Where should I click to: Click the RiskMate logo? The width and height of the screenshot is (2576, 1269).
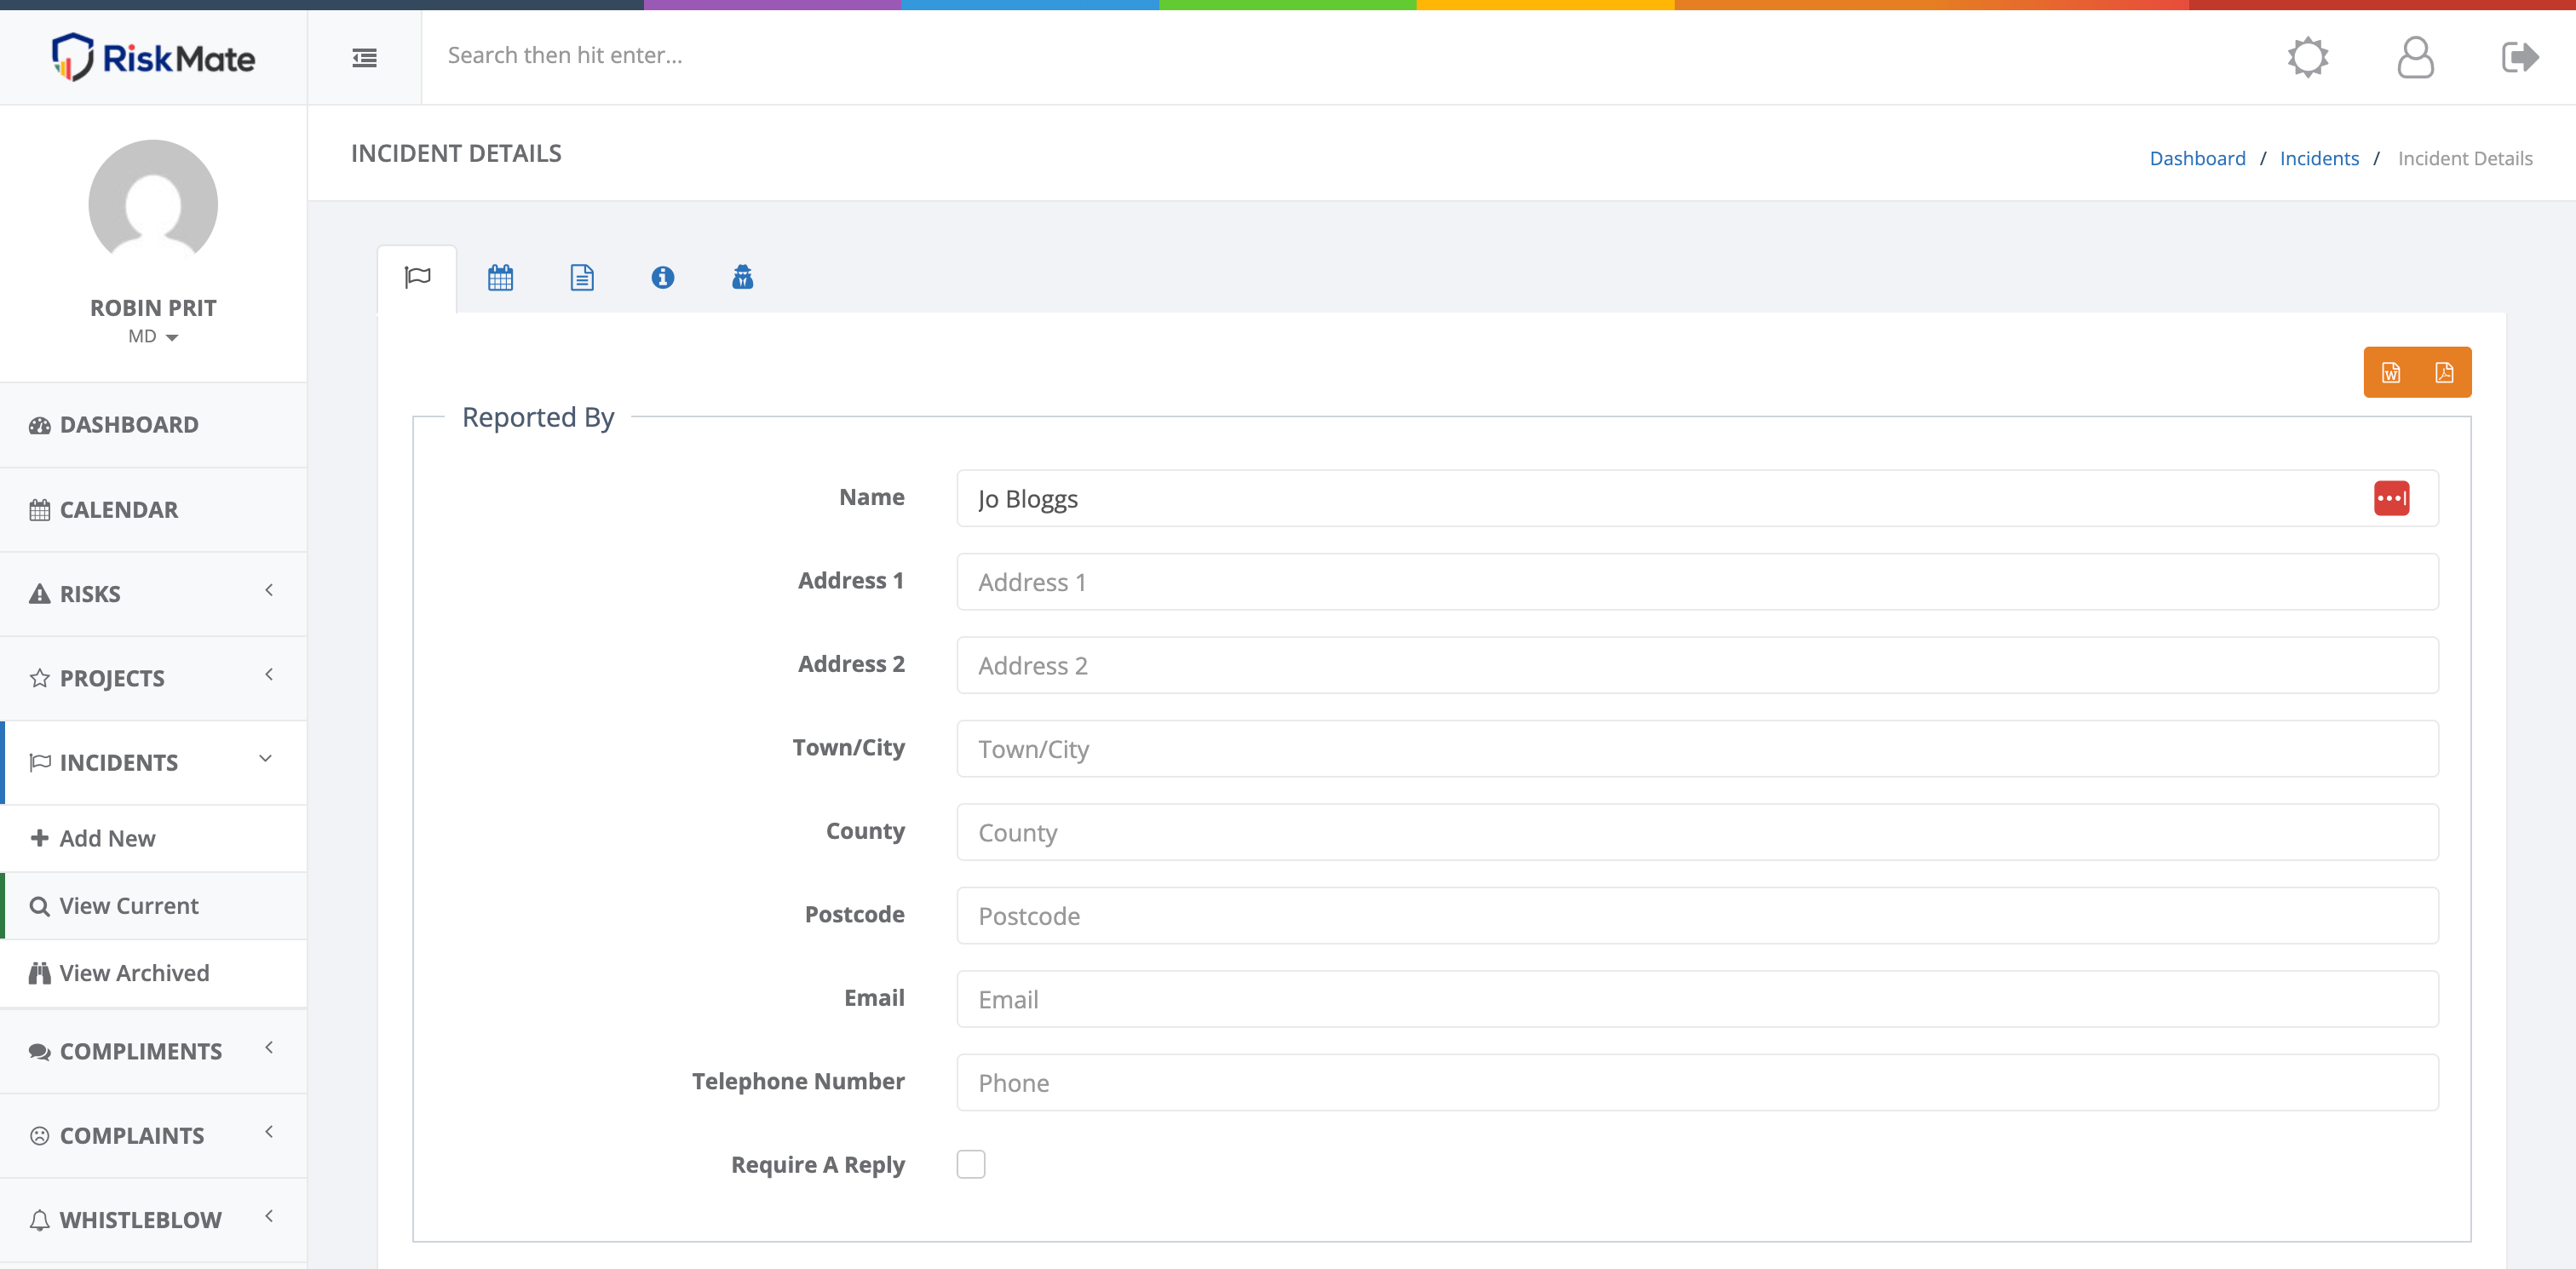tap(153, 57)
